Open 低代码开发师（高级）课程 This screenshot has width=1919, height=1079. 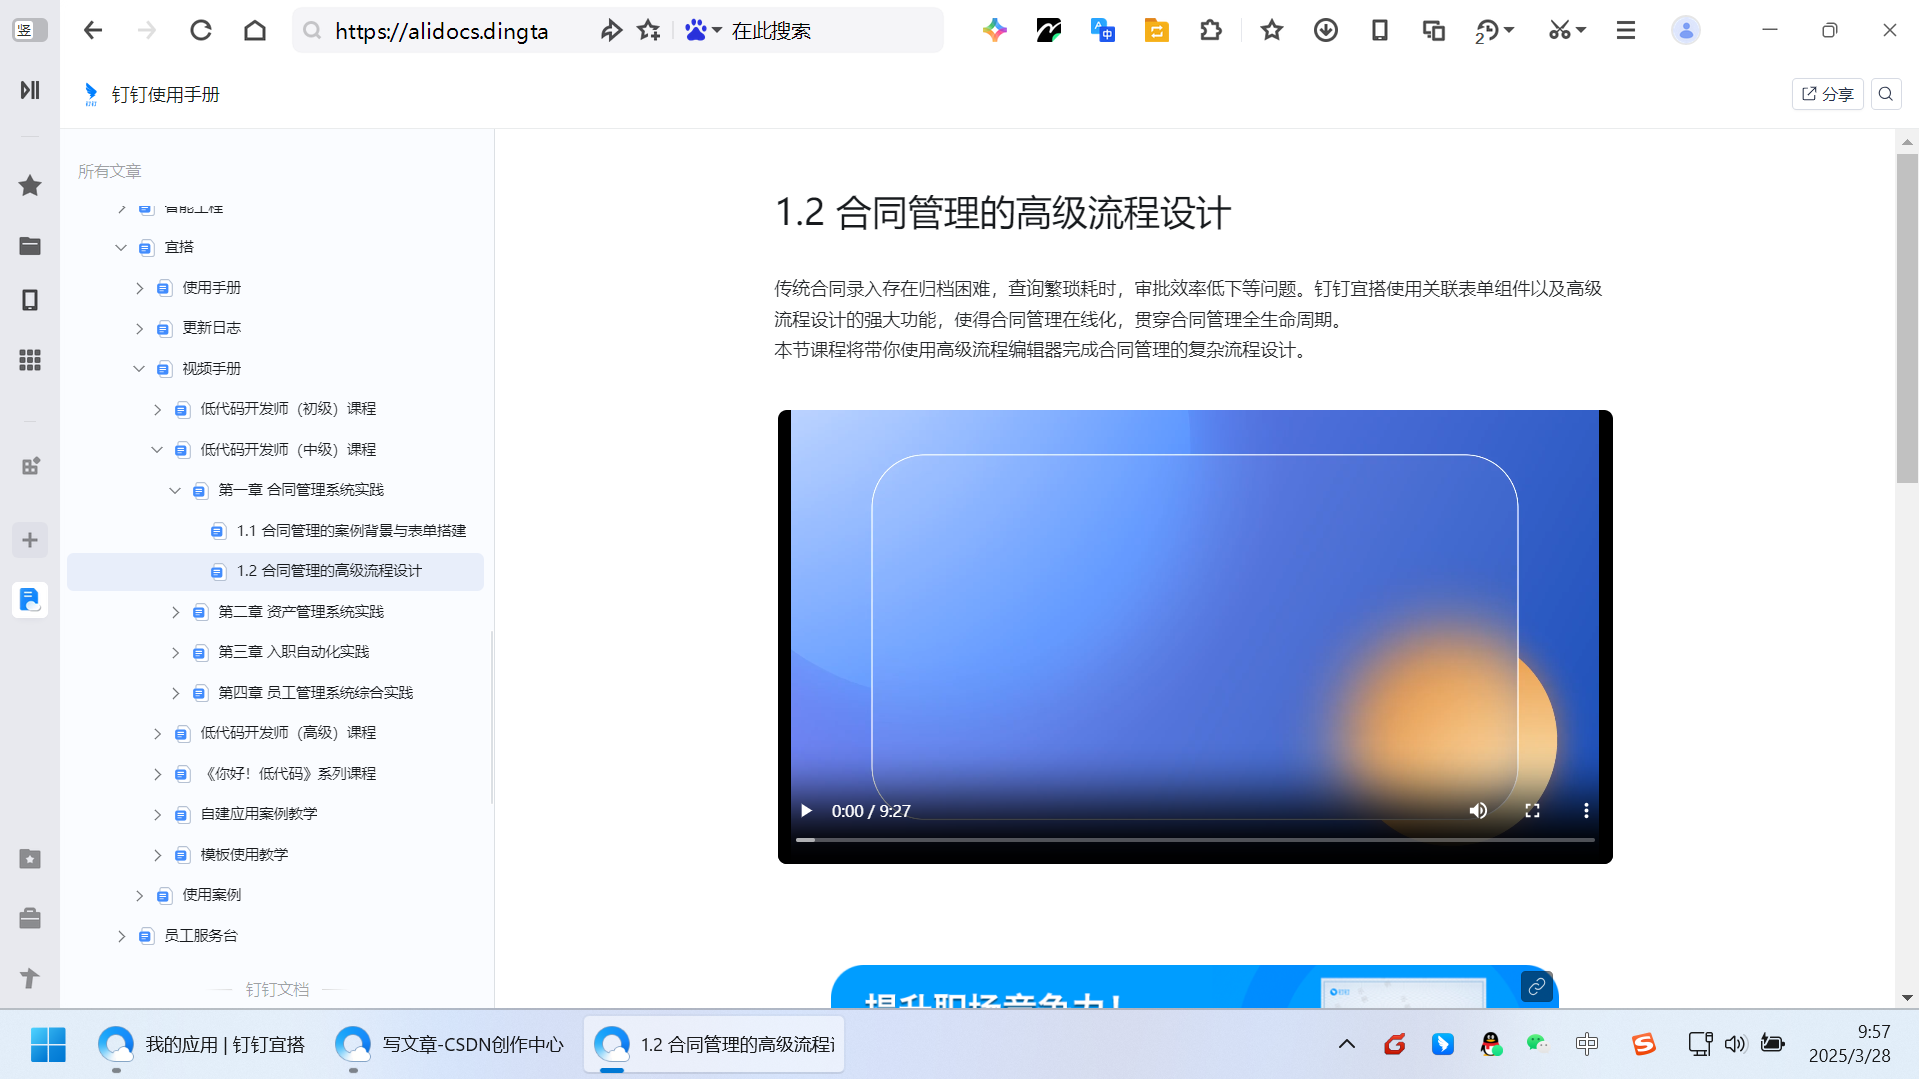(288, 732)
